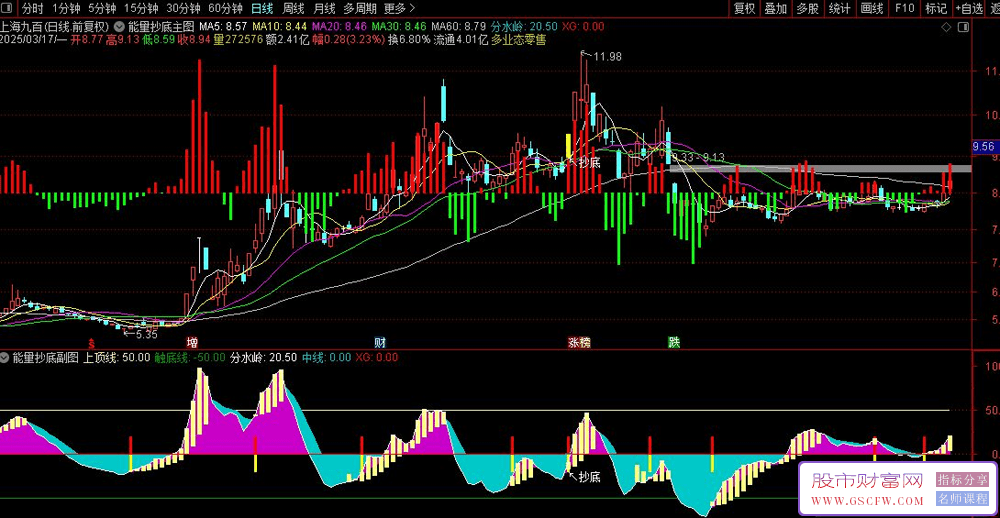Open the 能量抄底主图 indicator dropdown arrow
Viewport: 1000px width, 518px height.
tap(121, 25)
